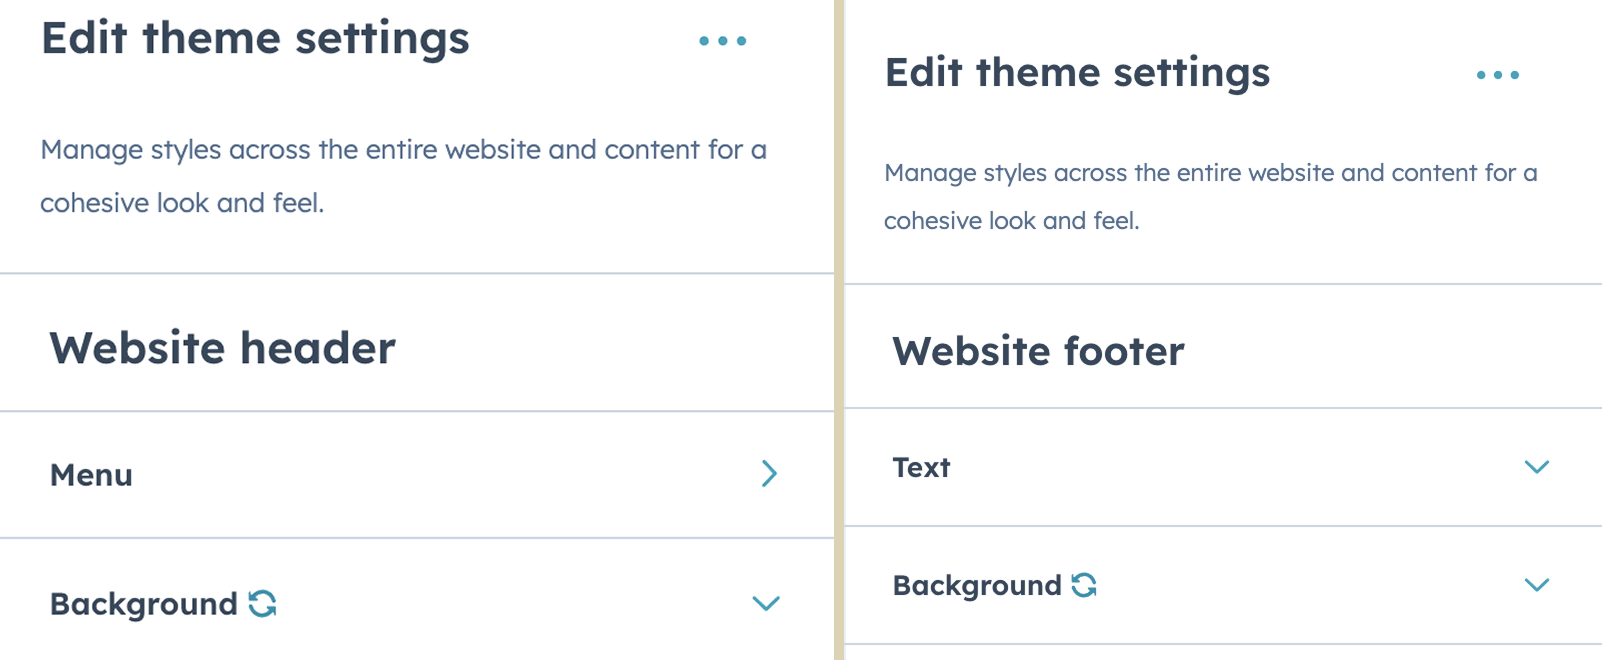Click the reset icon beside footer Background

click(1084, 585)
